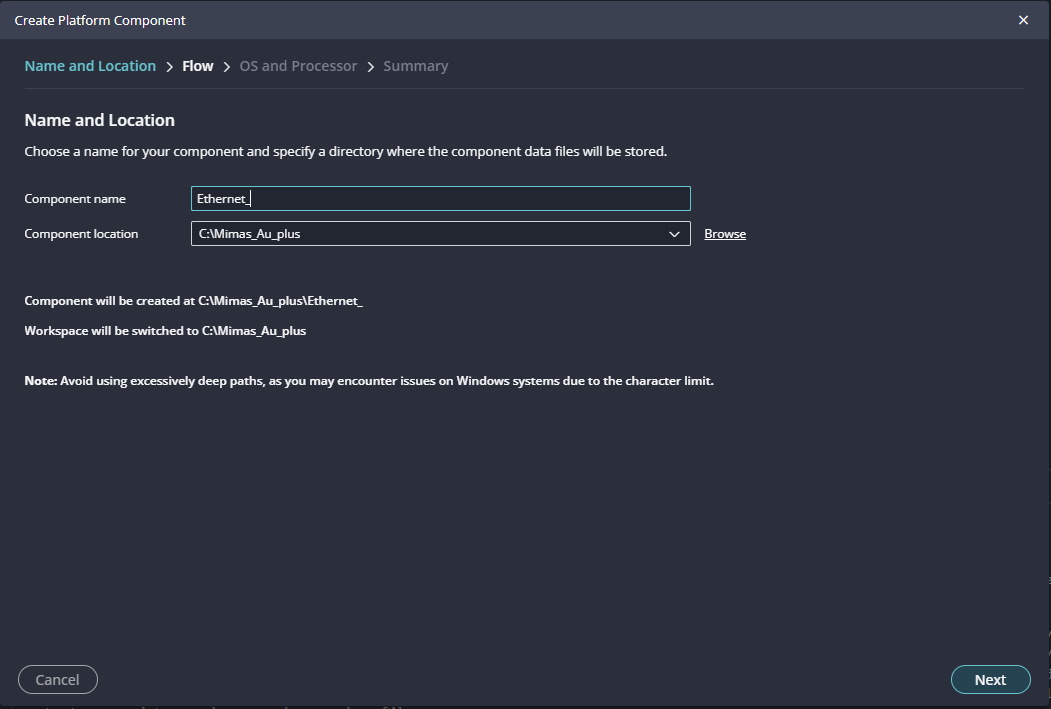1051x709 pixels.
Task: Click the "Workspace will be switched to" message
Action: pyautogui.click(x=165, y=330)
